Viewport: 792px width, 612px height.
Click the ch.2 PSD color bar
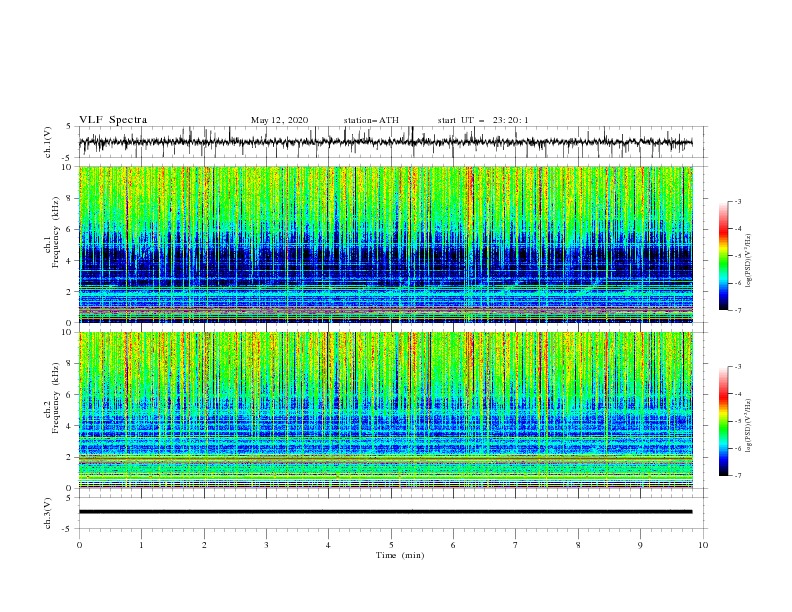723,421
